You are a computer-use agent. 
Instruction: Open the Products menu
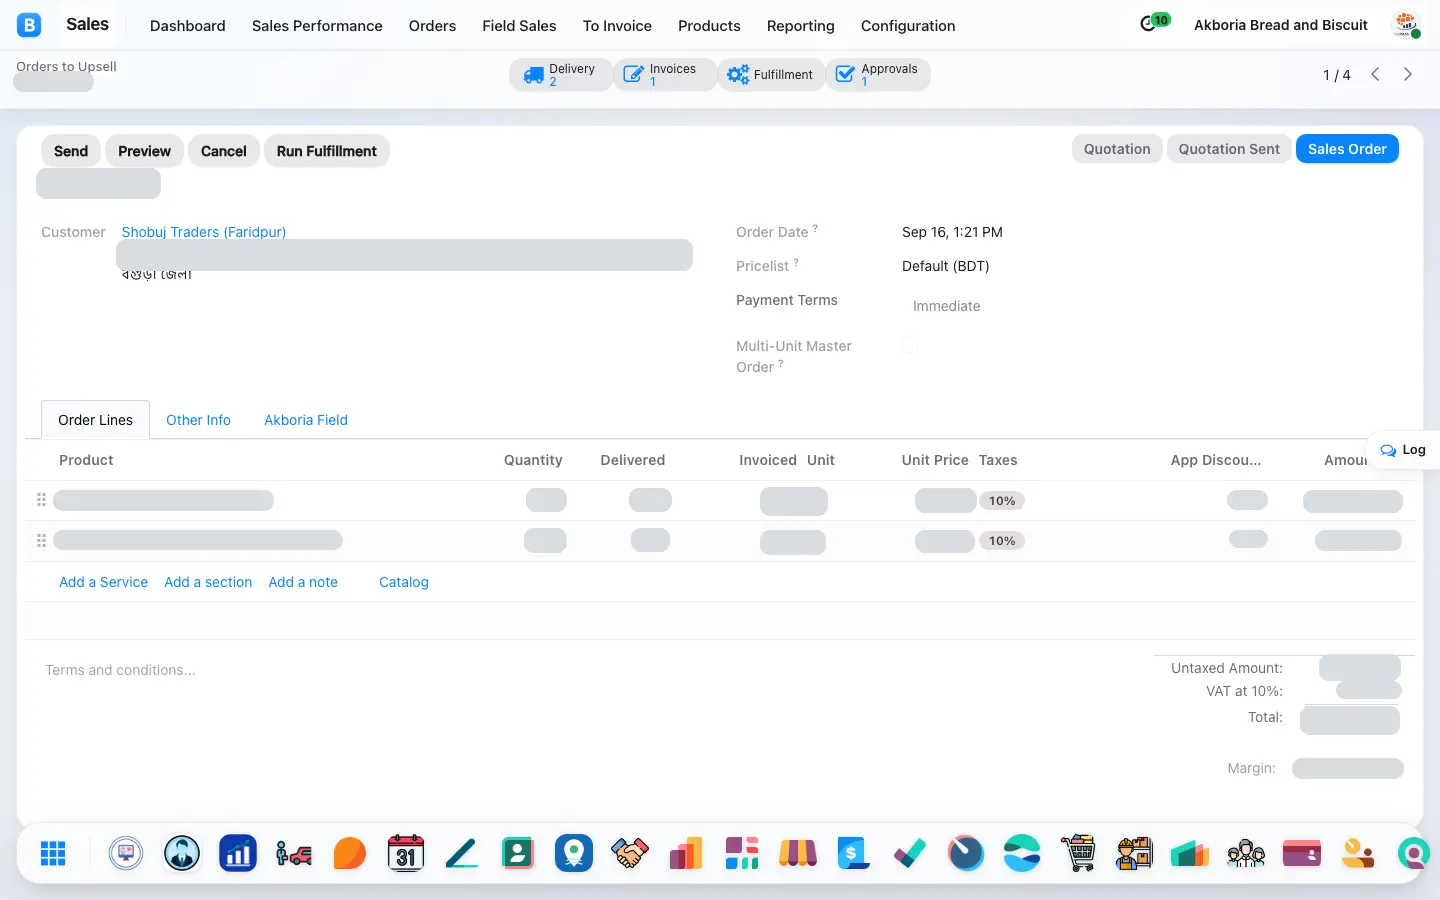pos(709,26)
